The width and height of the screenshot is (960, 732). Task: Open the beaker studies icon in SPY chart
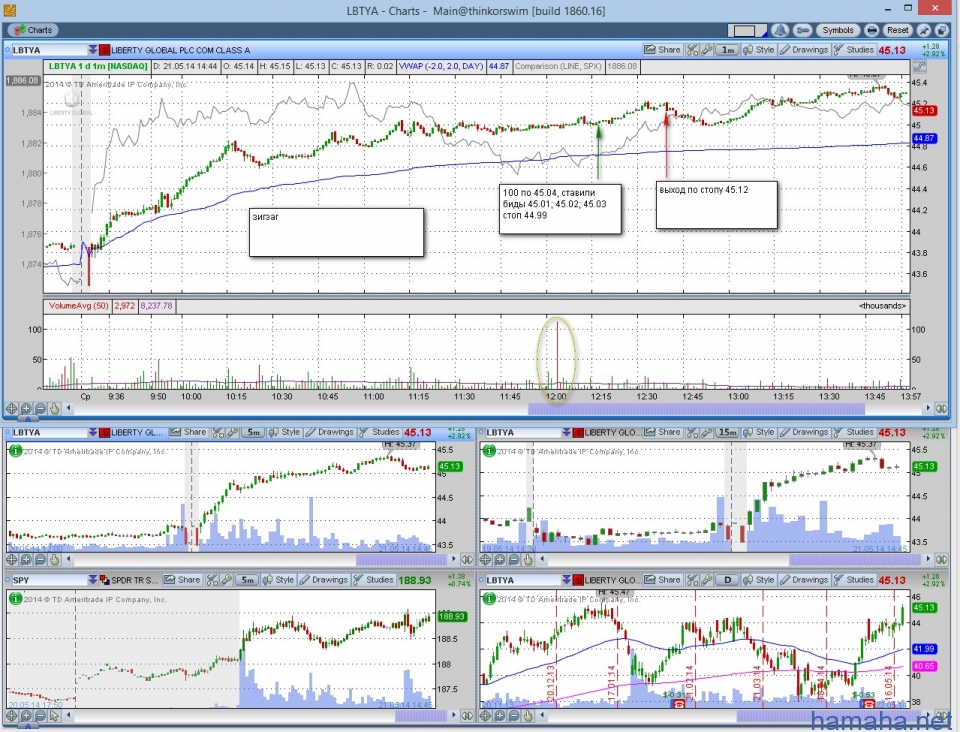[x=212, y=580]
